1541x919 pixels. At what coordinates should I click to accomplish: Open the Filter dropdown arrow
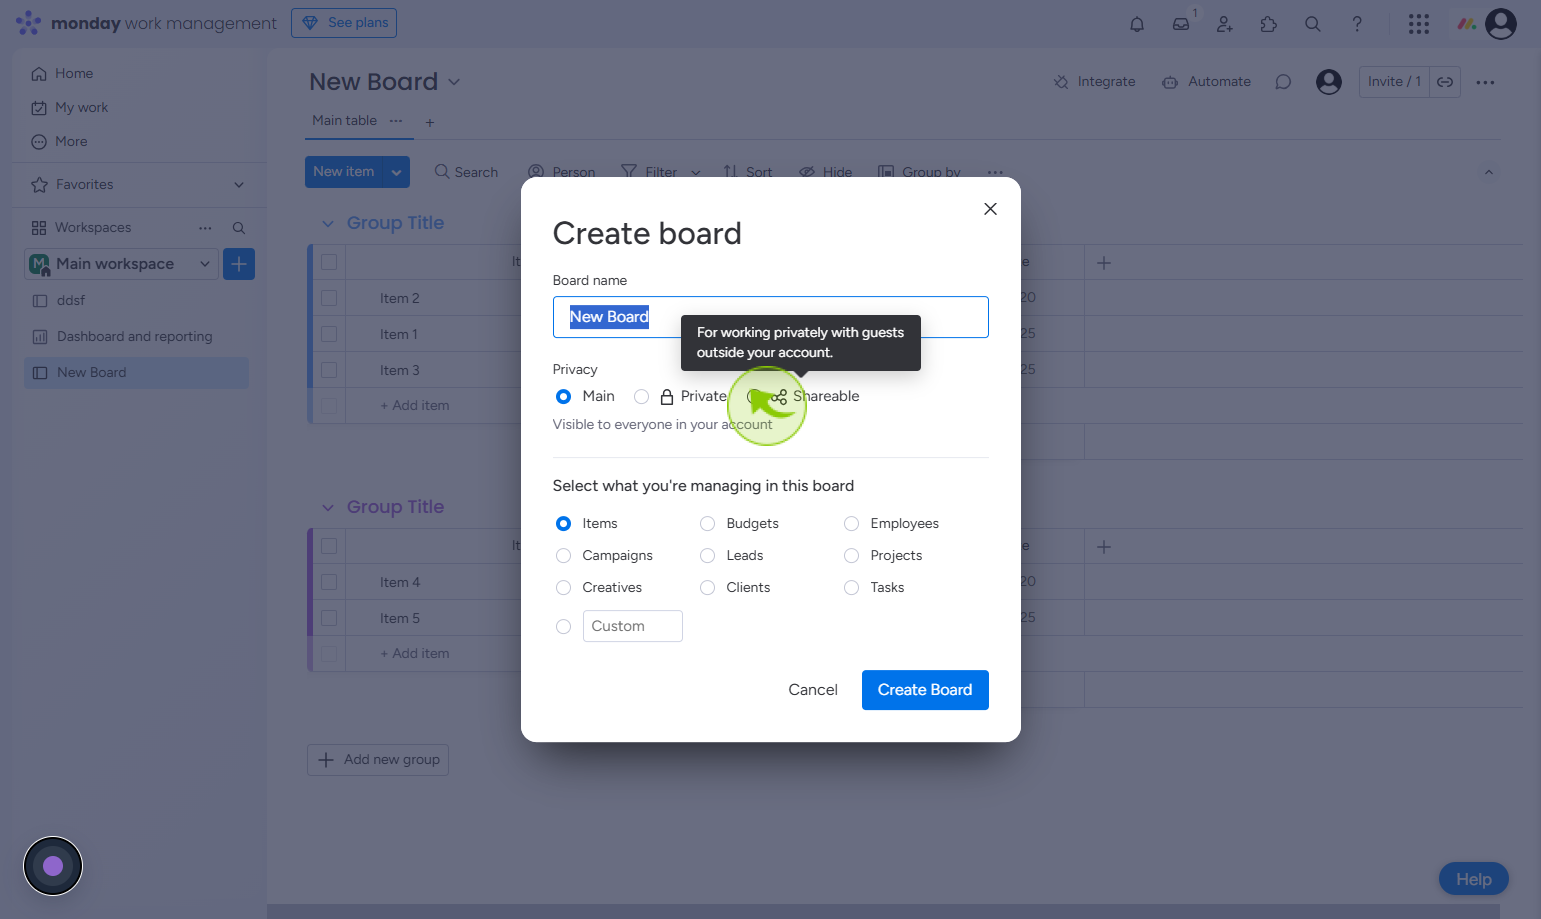(x=696, y=173)
